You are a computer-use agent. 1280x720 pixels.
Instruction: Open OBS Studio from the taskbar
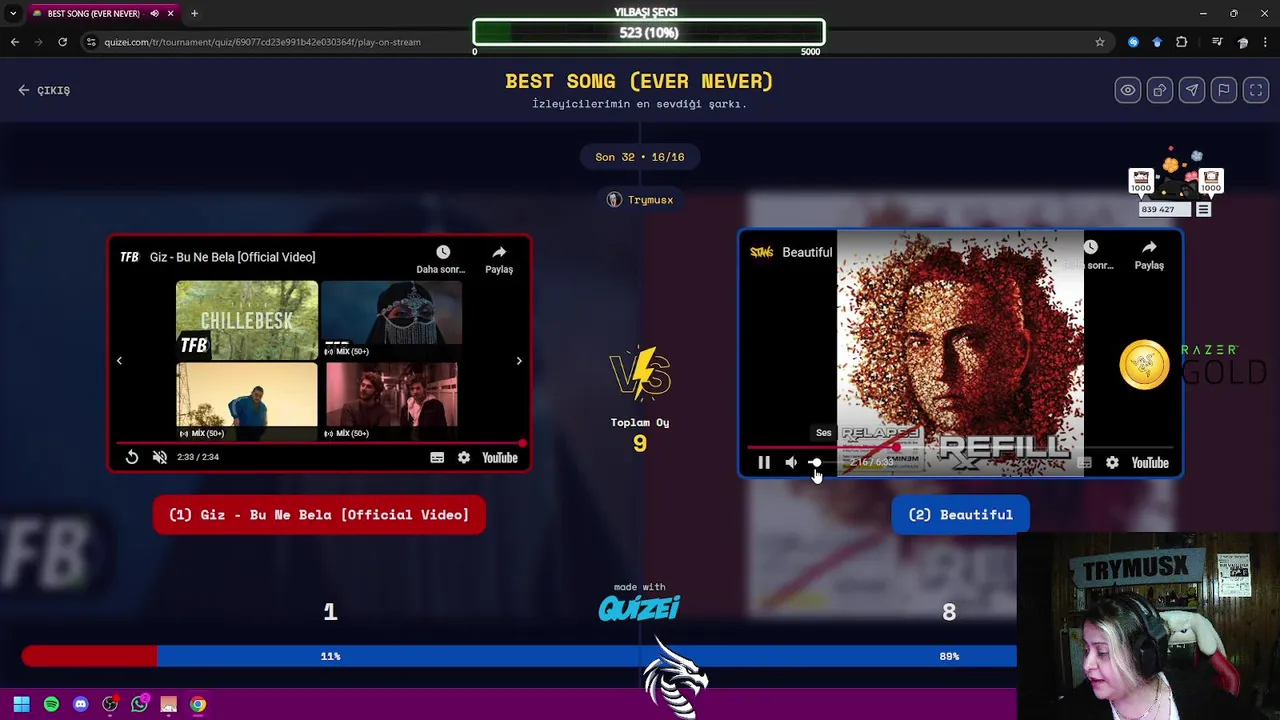click(110, 704)
